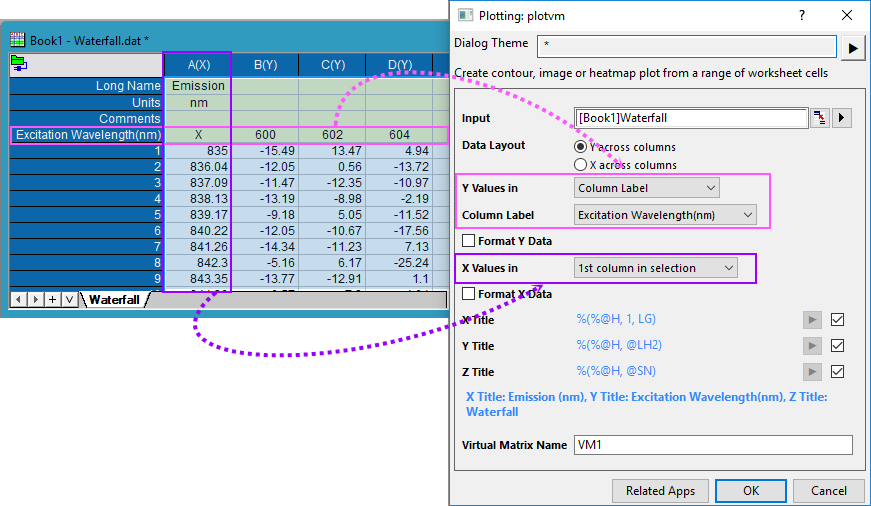Open the X Values in dropdown

[655, 268]
